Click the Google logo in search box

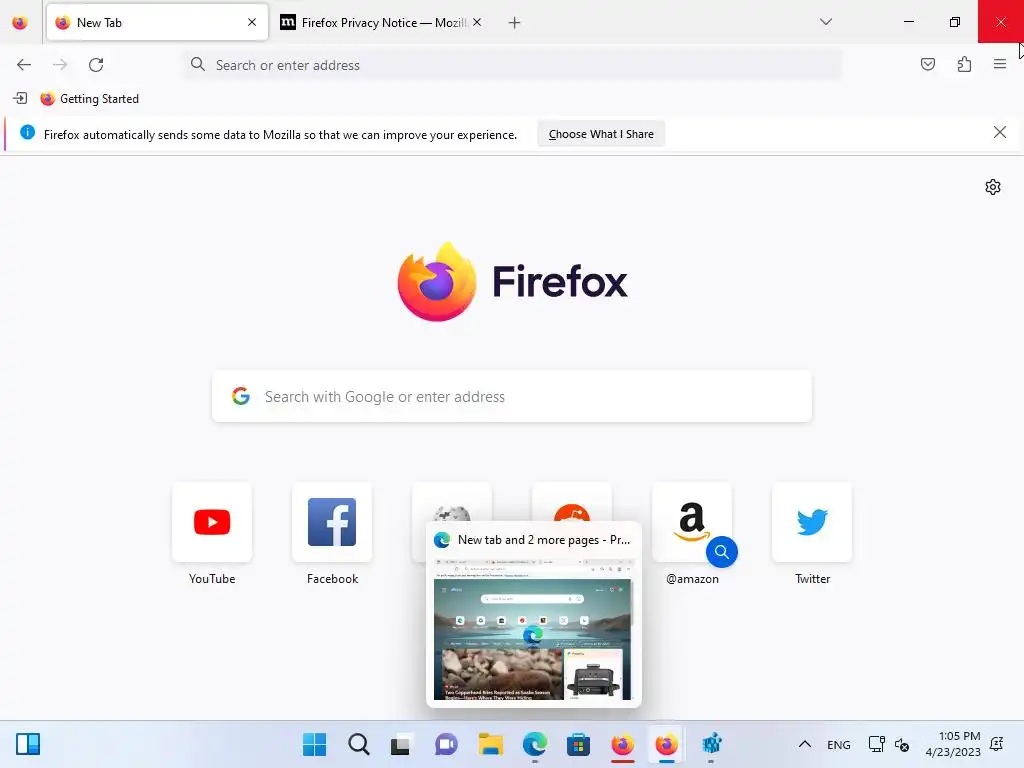(241, 396)
